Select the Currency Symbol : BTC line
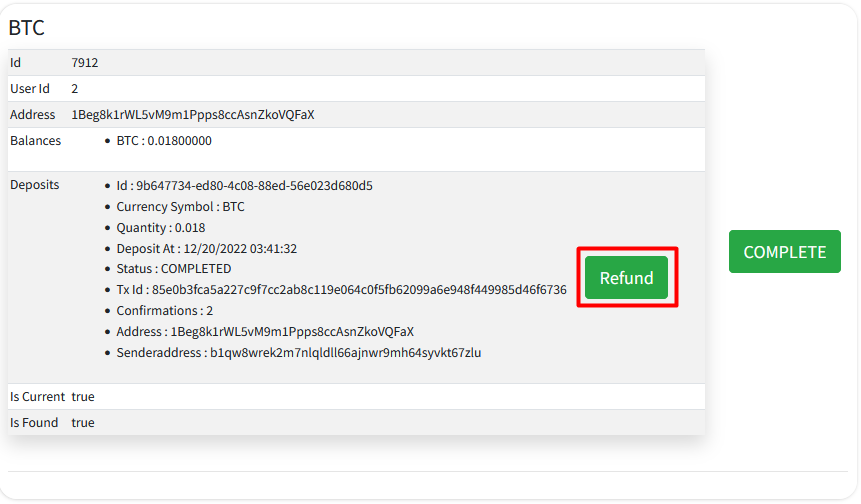 (180, 206)
